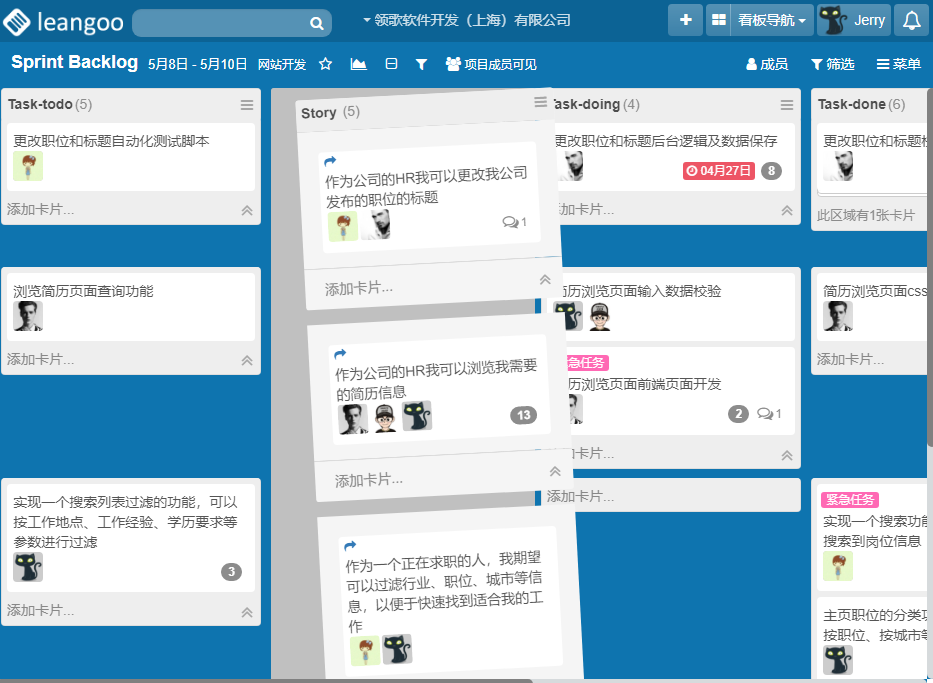This screenshot has height=683, width=933.
Task: Click the pink 紧急任务 label in Task-done
Action: (849, 500)
